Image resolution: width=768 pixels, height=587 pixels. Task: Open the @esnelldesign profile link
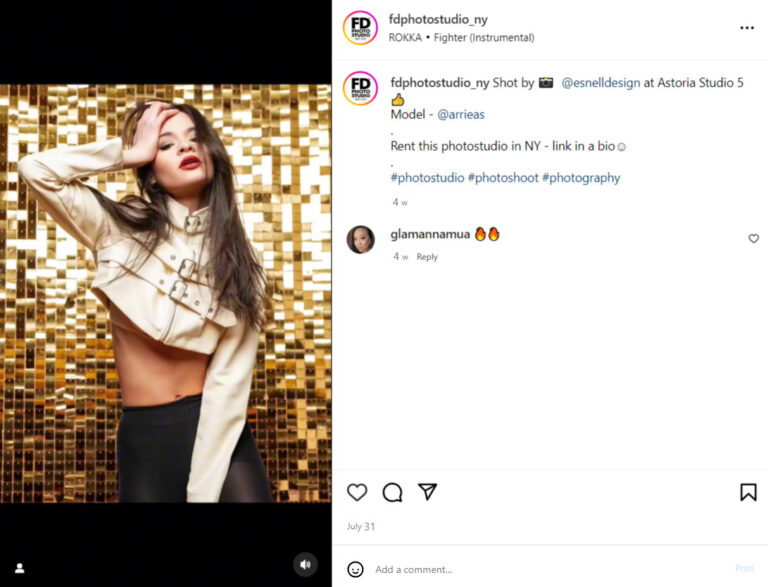(x=600, y=83)
